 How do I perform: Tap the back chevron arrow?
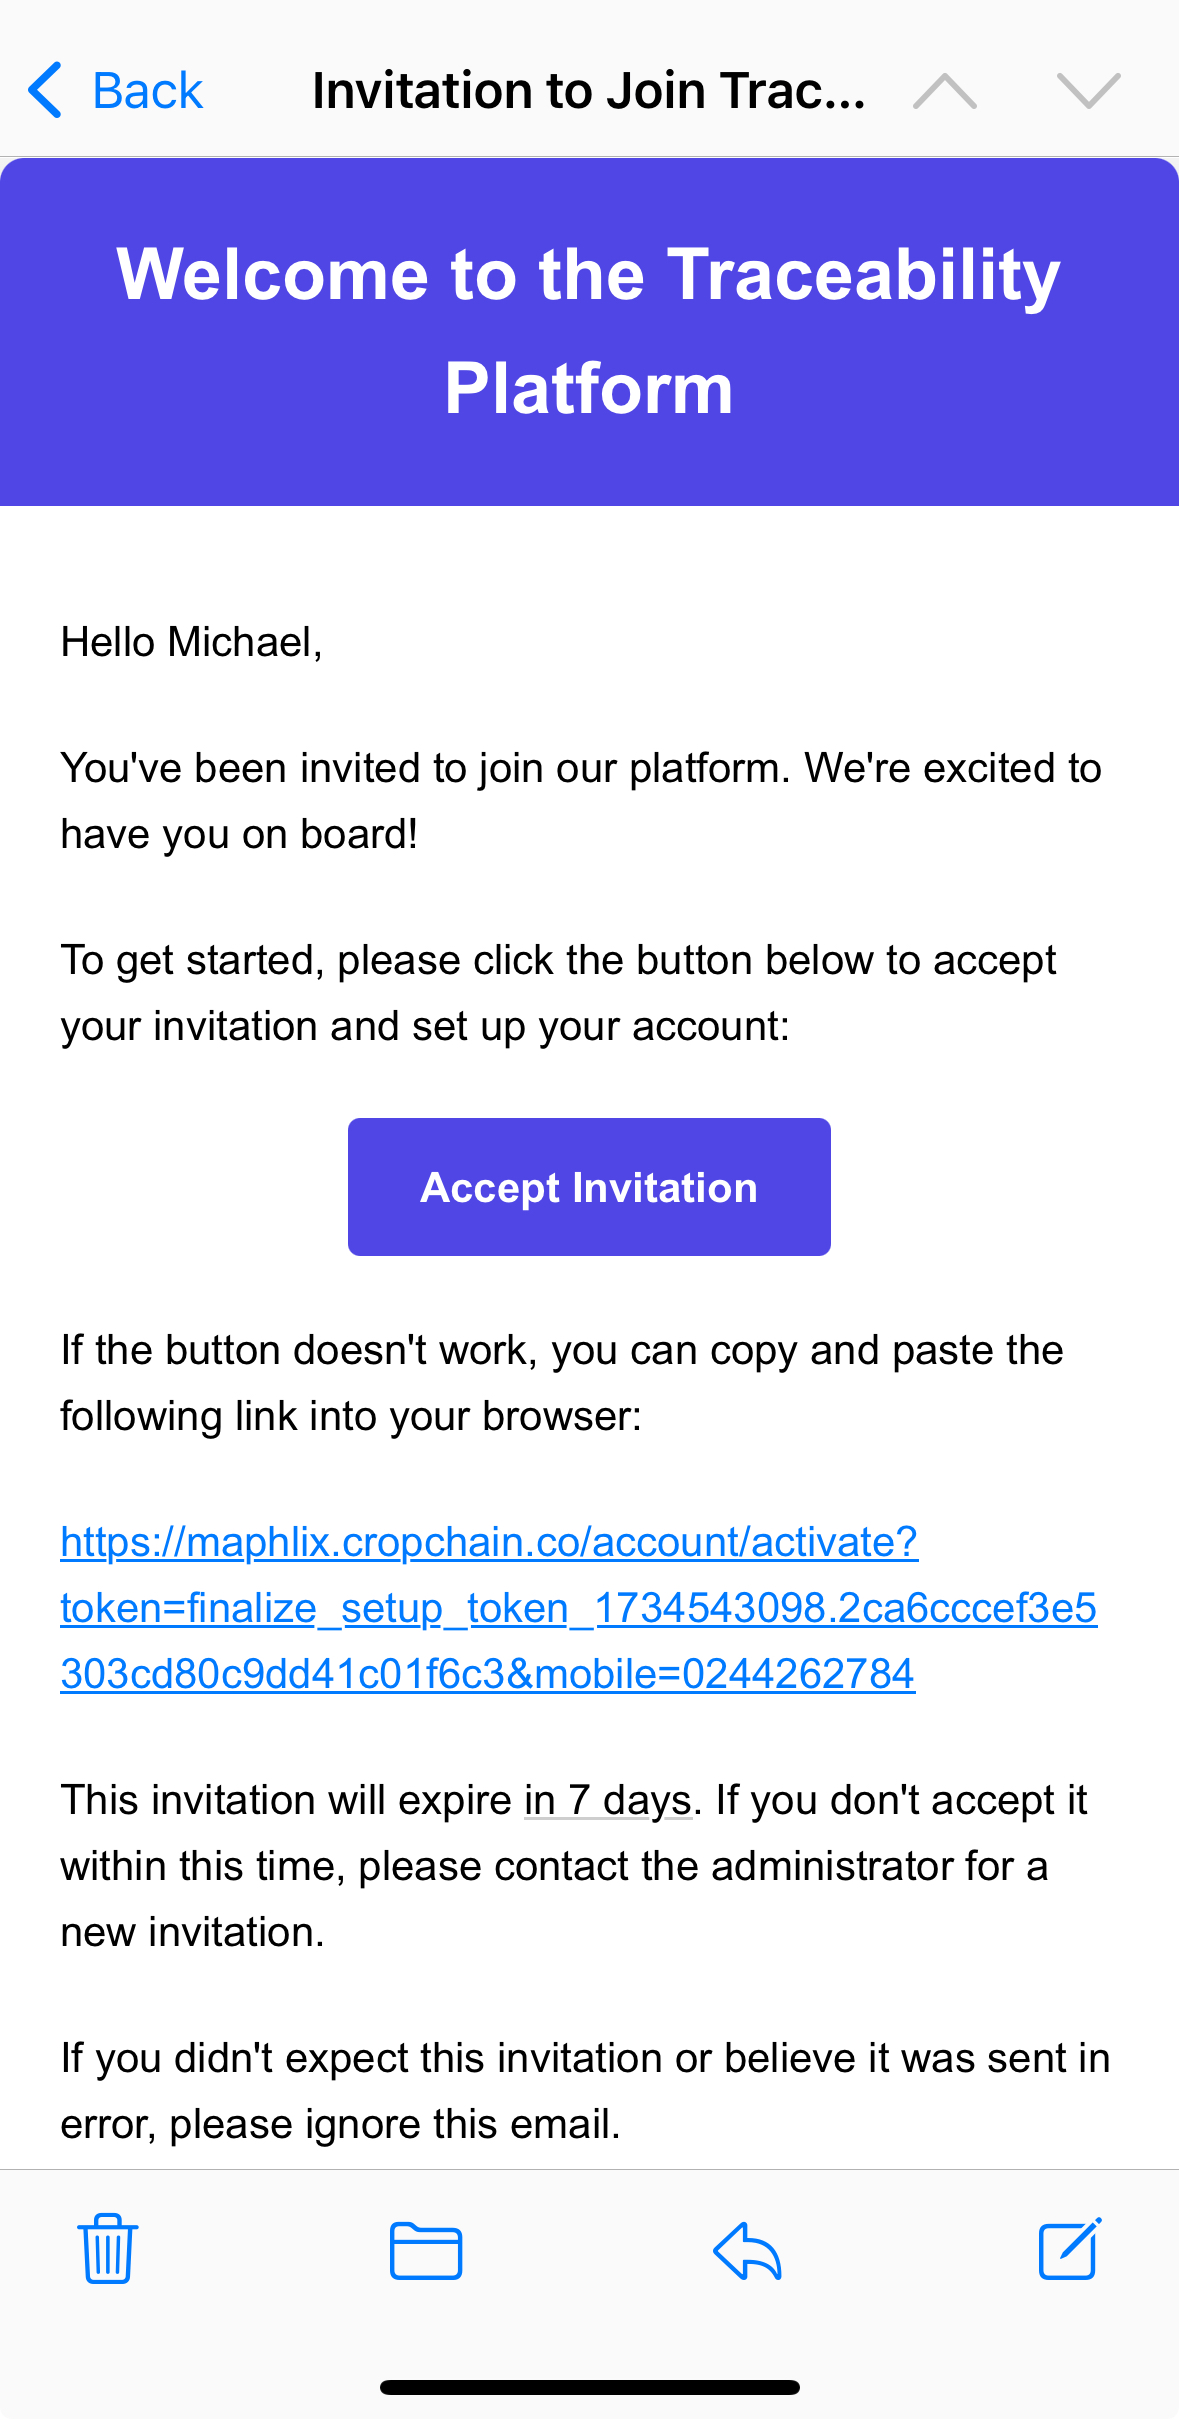click(43, 89)
